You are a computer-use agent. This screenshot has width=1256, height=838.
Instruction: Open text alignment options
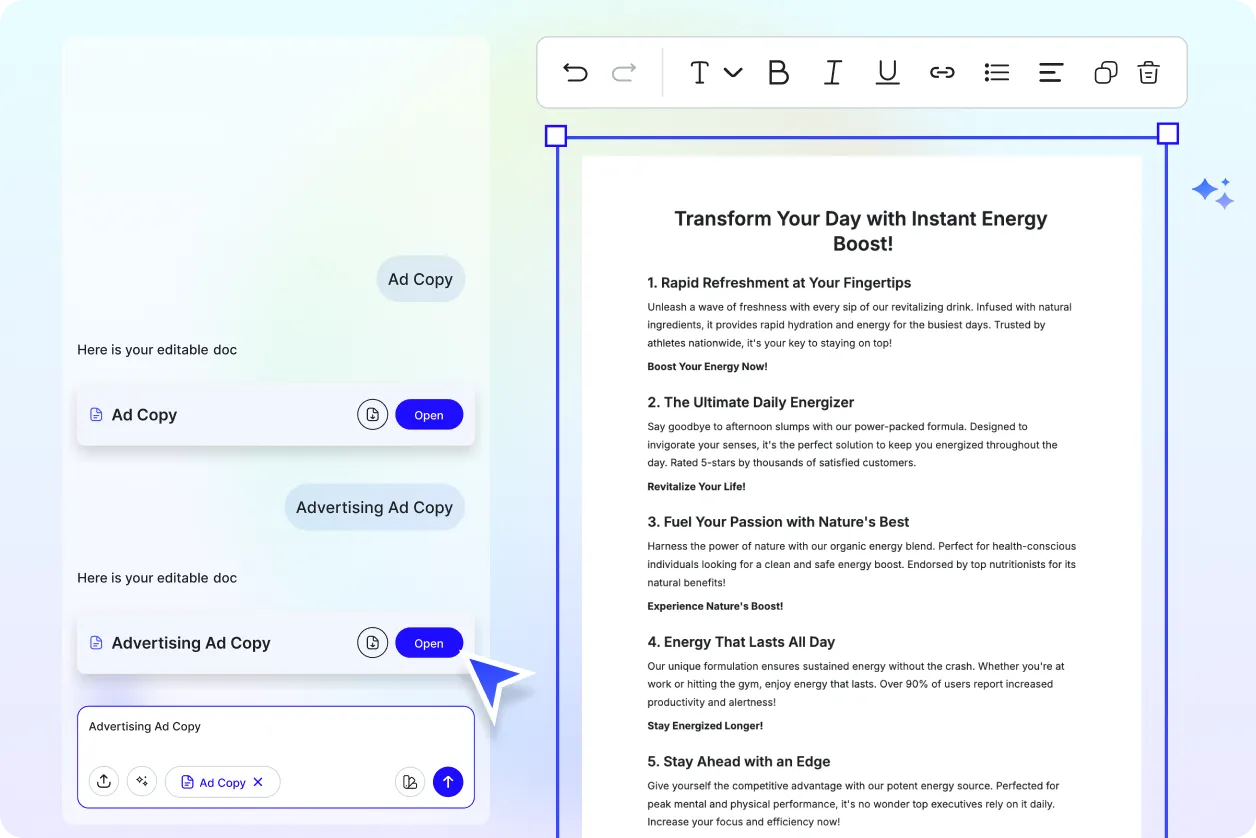tap(1051, 72)
